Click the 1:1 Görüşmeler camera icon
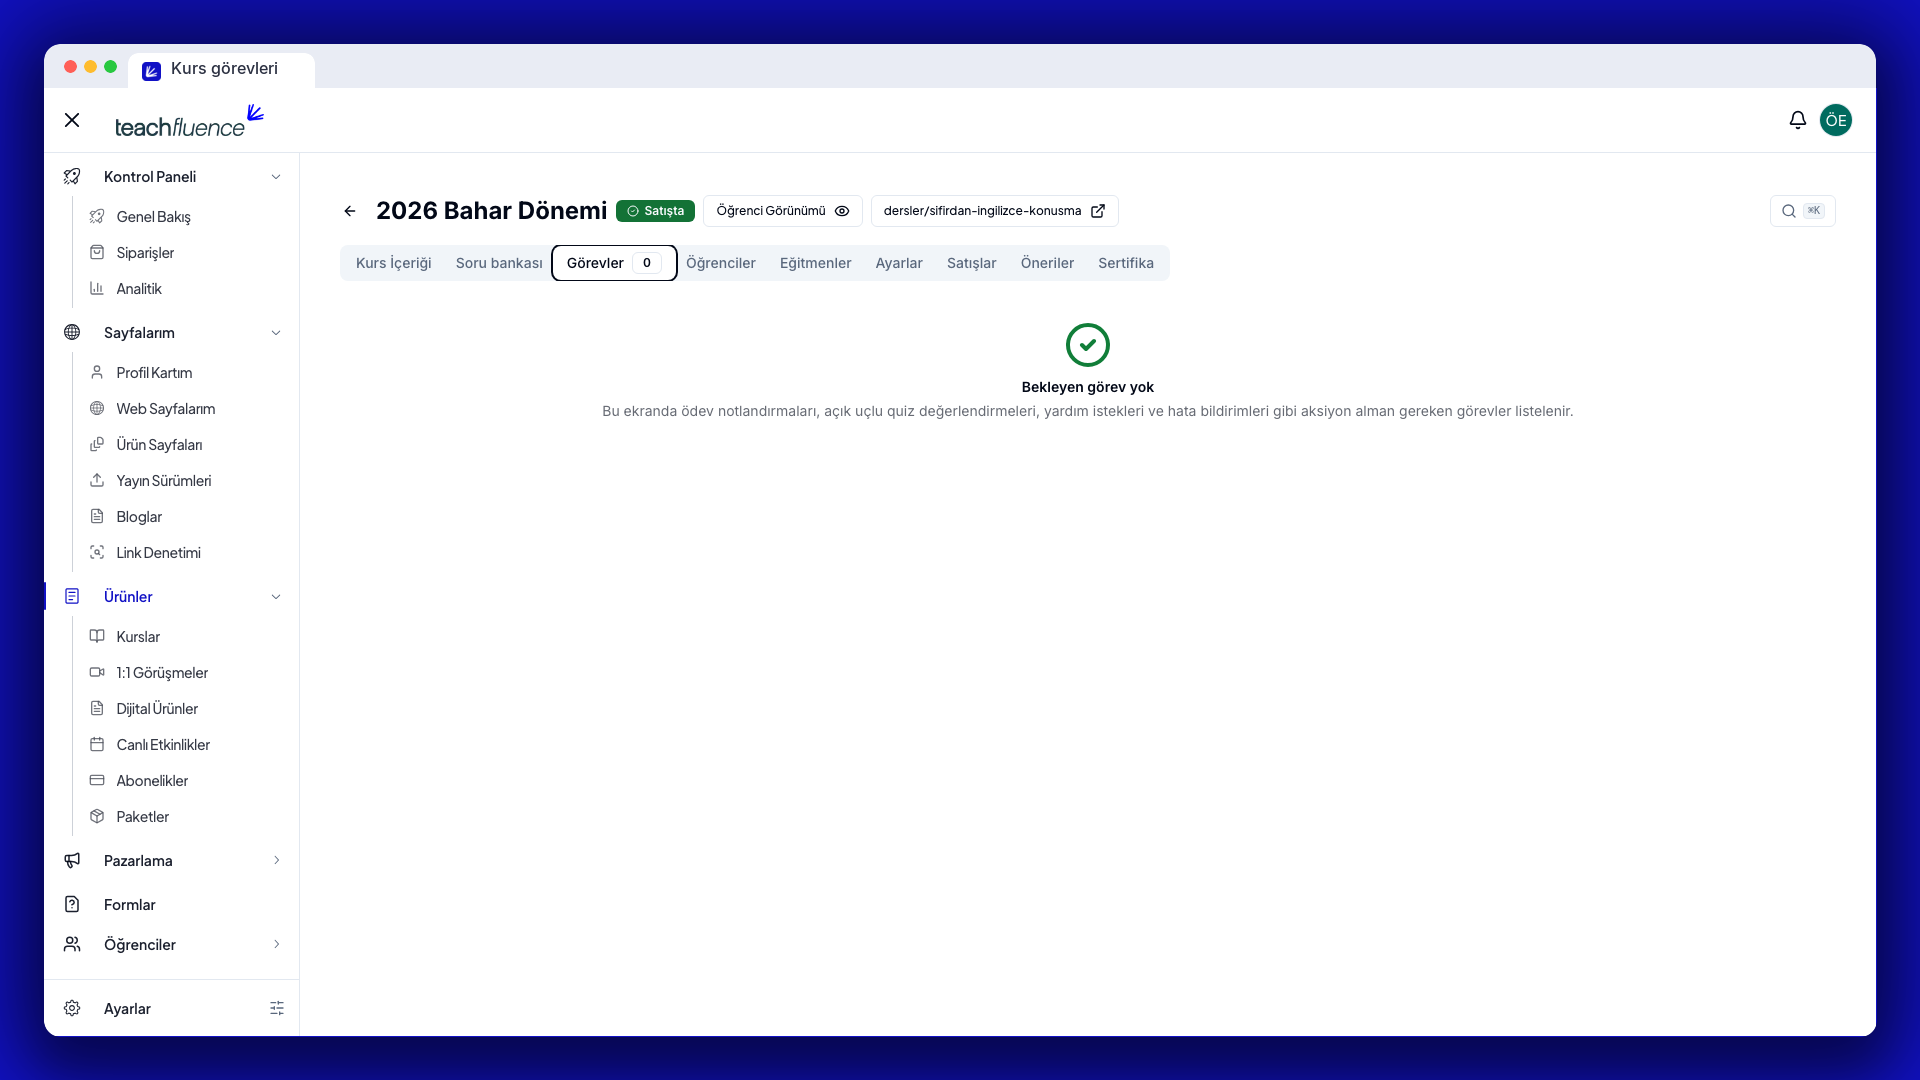 [x=97, y=672]
